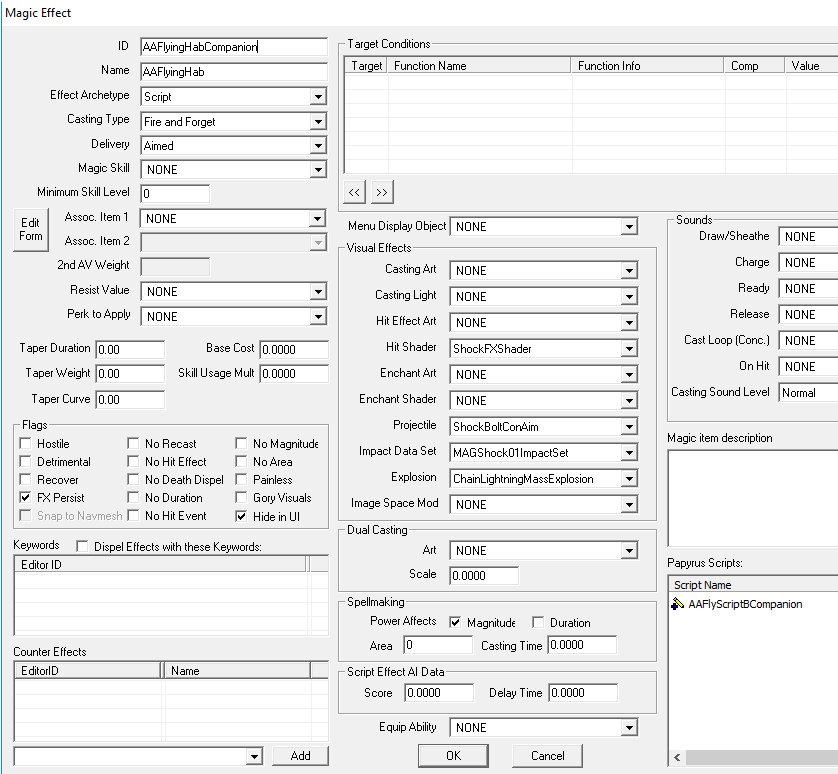This screenshot has height=774, width=838.
Task: Click the Magic item description box
Action: [x=753, y=498]
